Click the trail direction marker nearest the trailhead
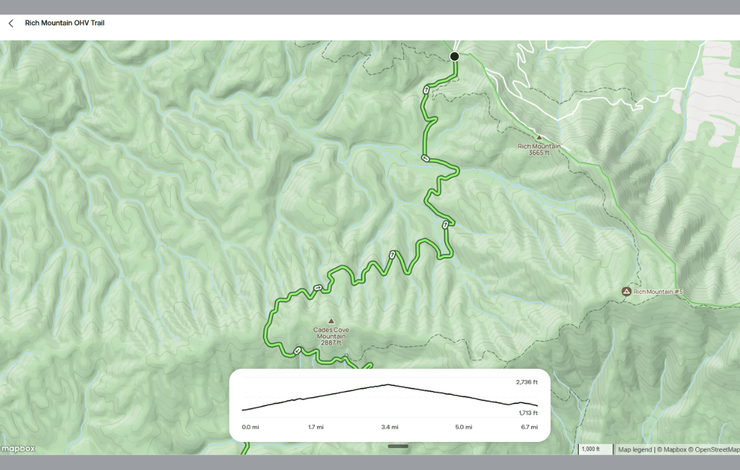740x470 pixels. click(427, 89)
